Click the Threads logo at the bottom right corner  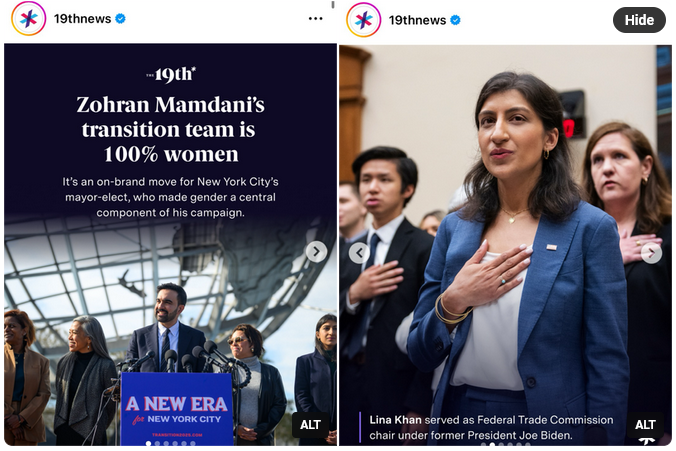[647, 442]
